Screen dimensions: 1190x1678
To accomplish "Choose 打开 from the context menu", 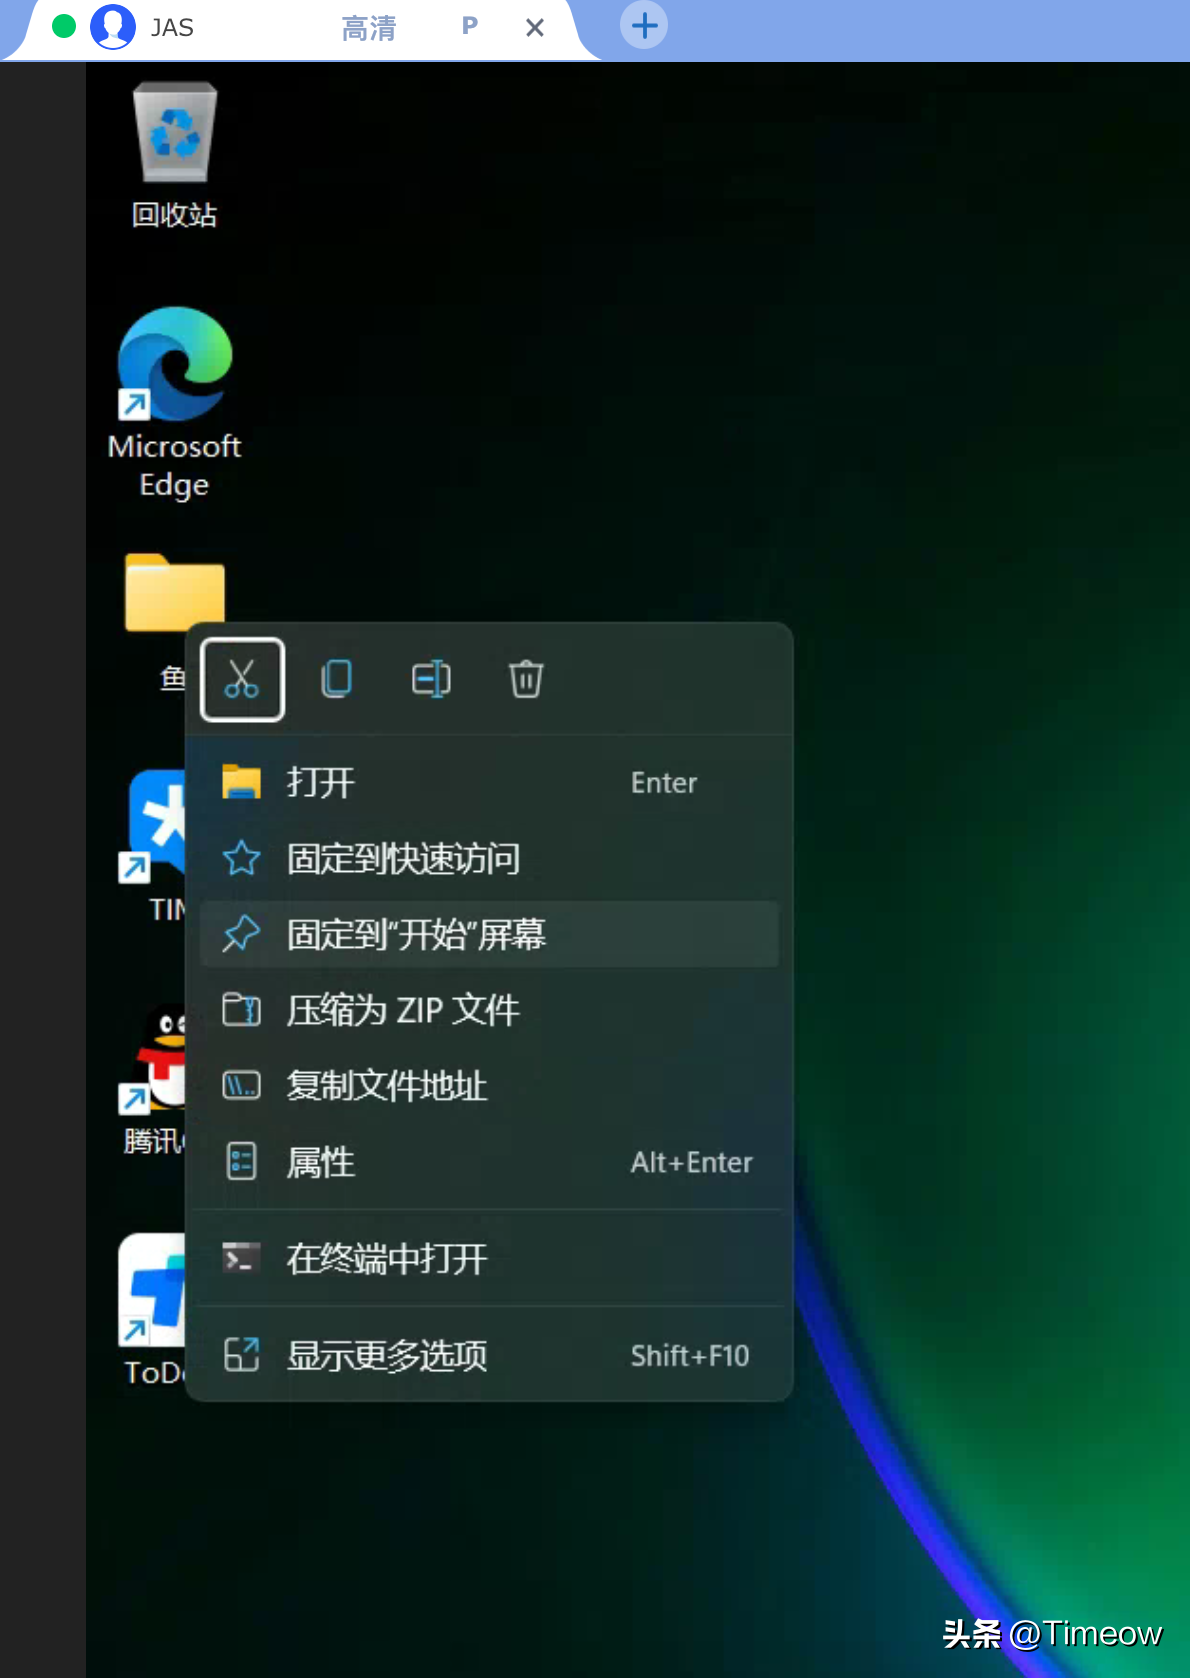I will (x=489, y=782).
